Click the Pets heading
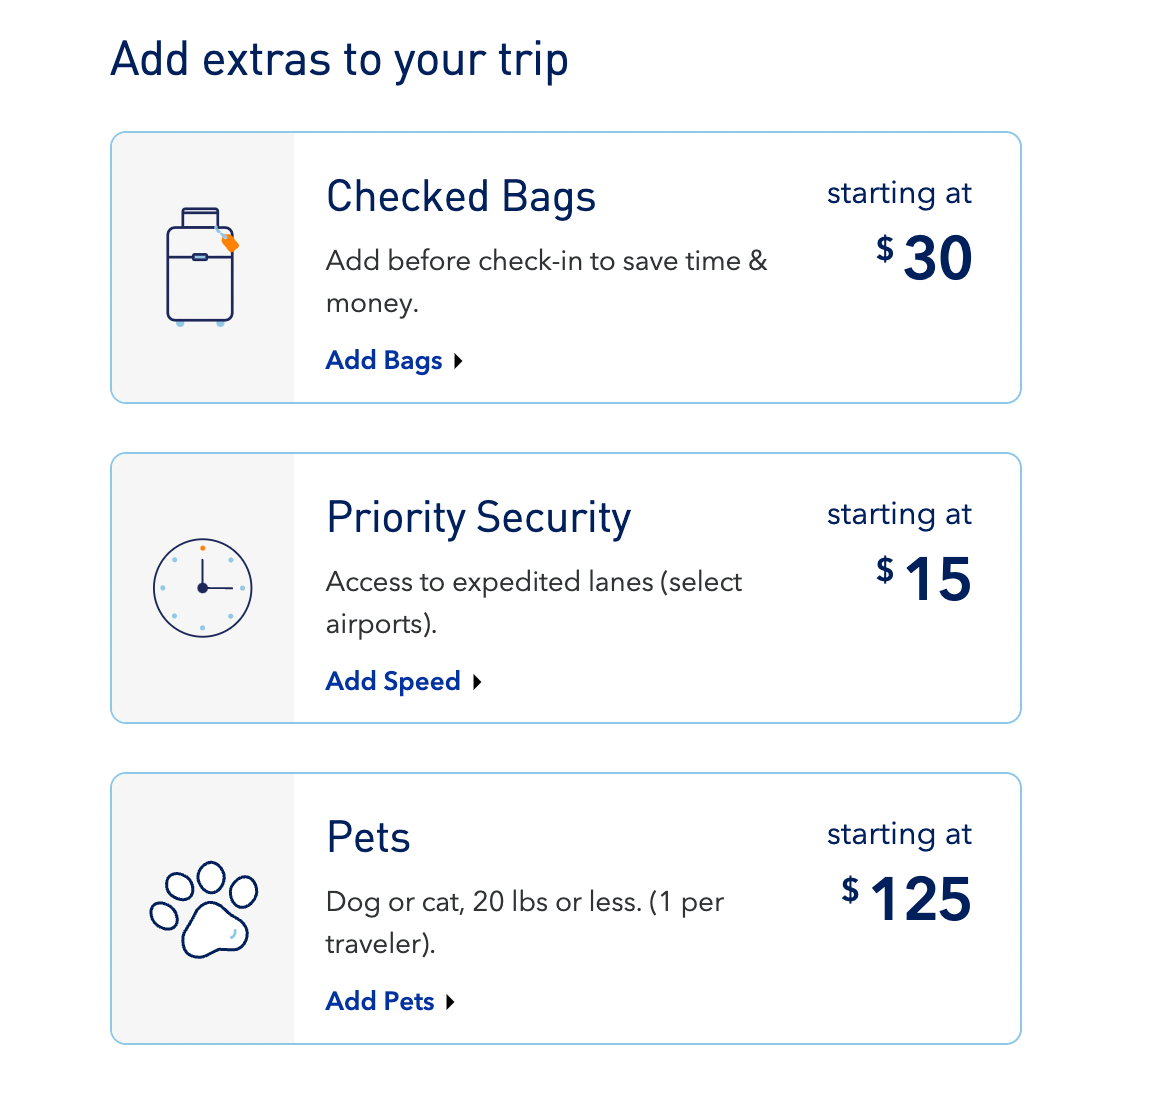Viewport: 1160px width, 1110px height. click(368, 837)
